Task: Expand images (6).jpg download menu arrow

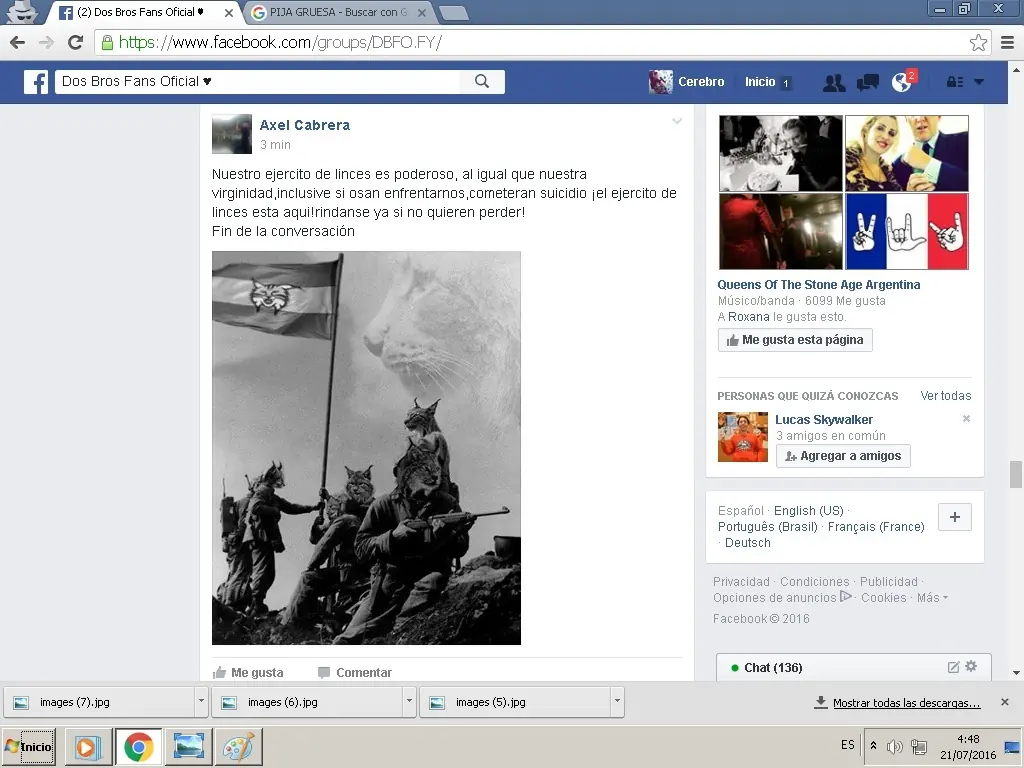Action: pos(409,702)
